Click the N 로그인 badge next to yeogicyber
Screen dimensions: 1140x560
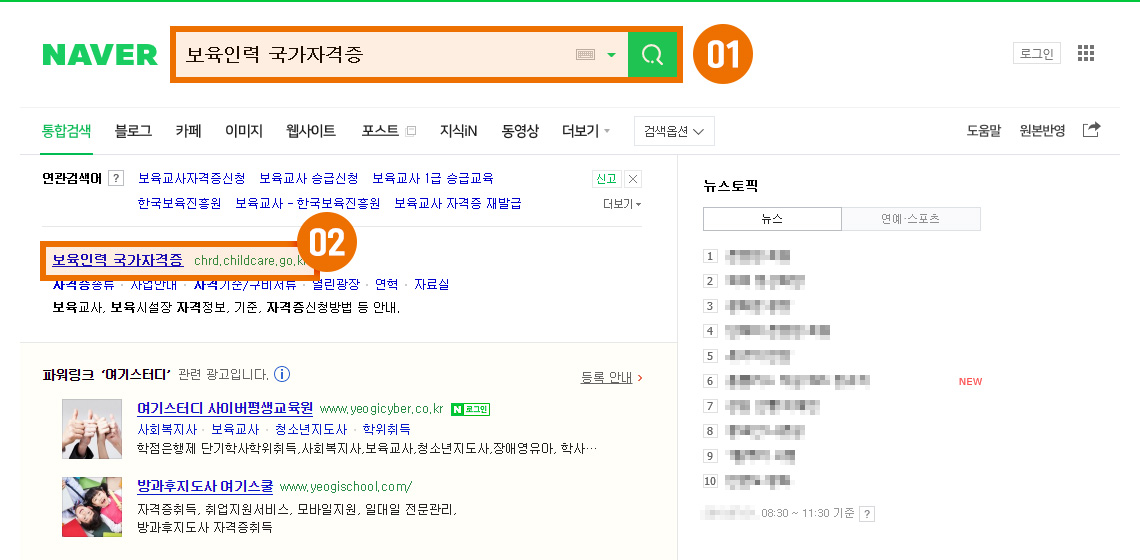[x=470, y=409]
